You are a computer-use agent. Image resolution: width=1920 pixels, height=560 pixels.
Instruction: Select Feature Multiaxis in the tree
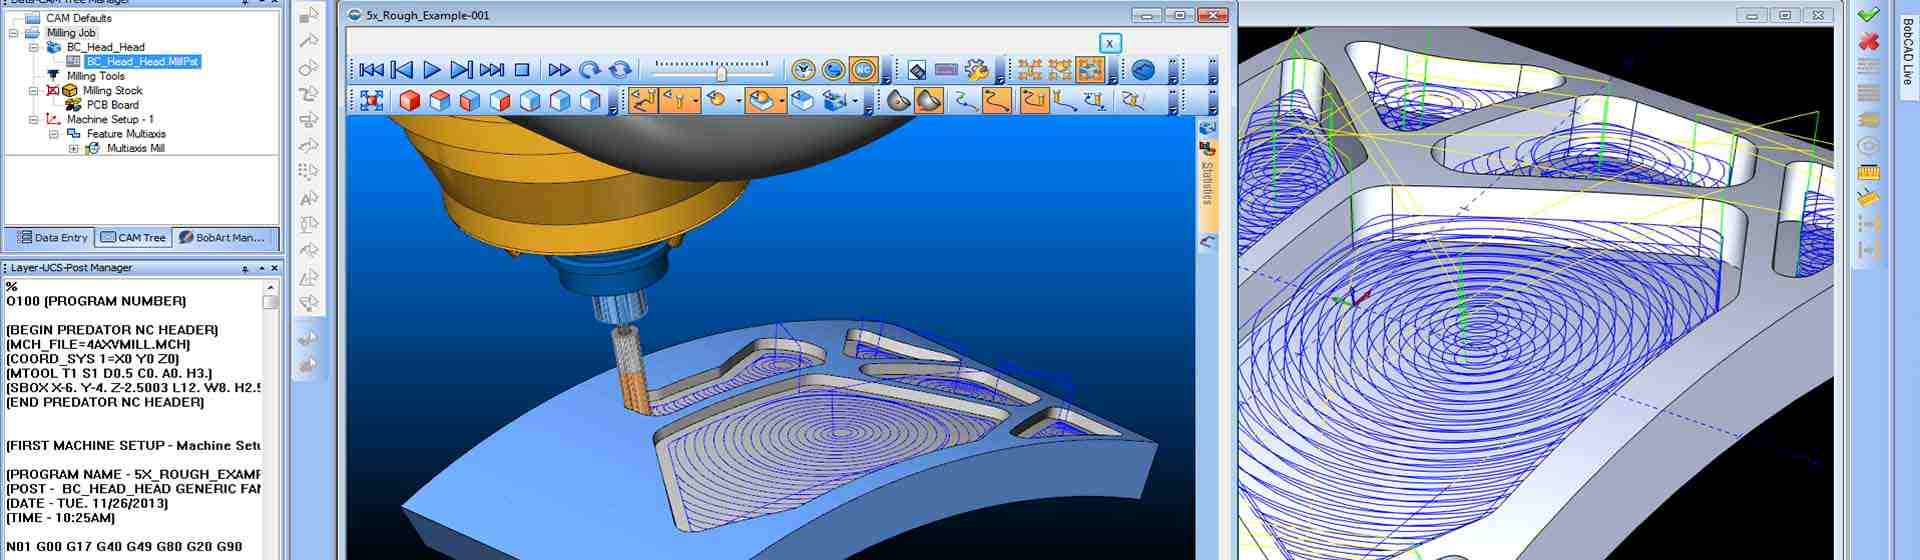click(126, 134)
